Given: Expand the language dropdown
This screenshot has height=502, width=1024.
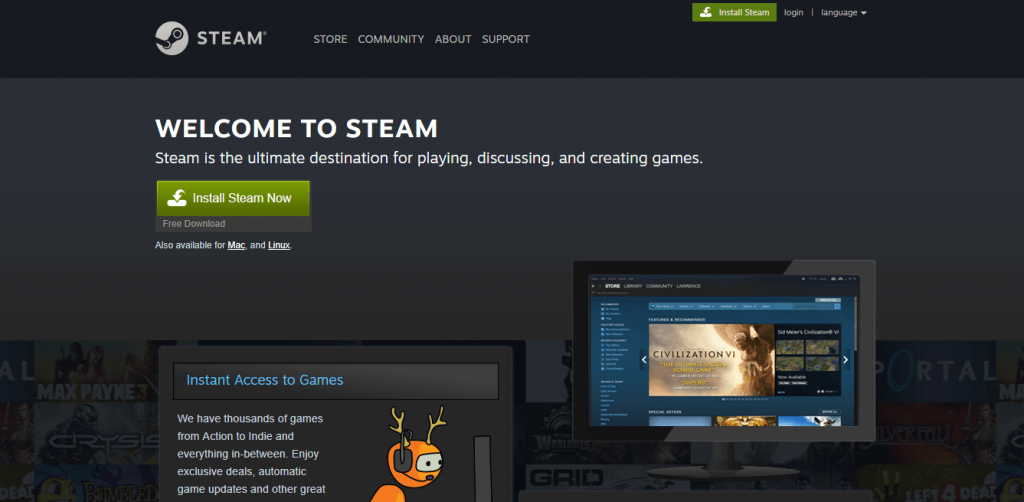Looking at the screenshot, I should click(843, 13).
